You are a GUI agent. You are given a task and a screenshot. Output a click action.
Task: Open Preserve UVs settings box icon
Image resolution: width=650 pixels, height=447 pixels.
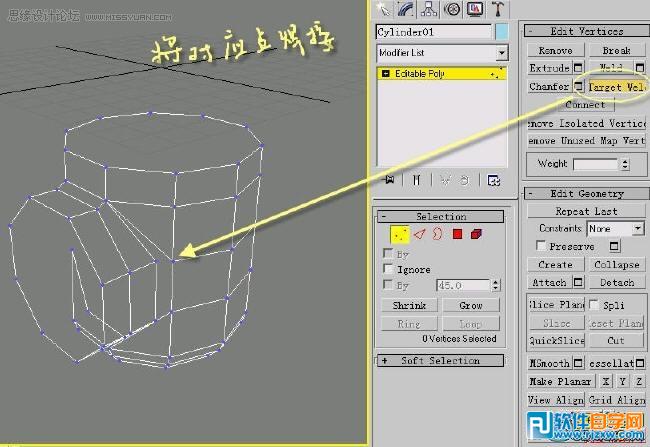pos(614,246)
